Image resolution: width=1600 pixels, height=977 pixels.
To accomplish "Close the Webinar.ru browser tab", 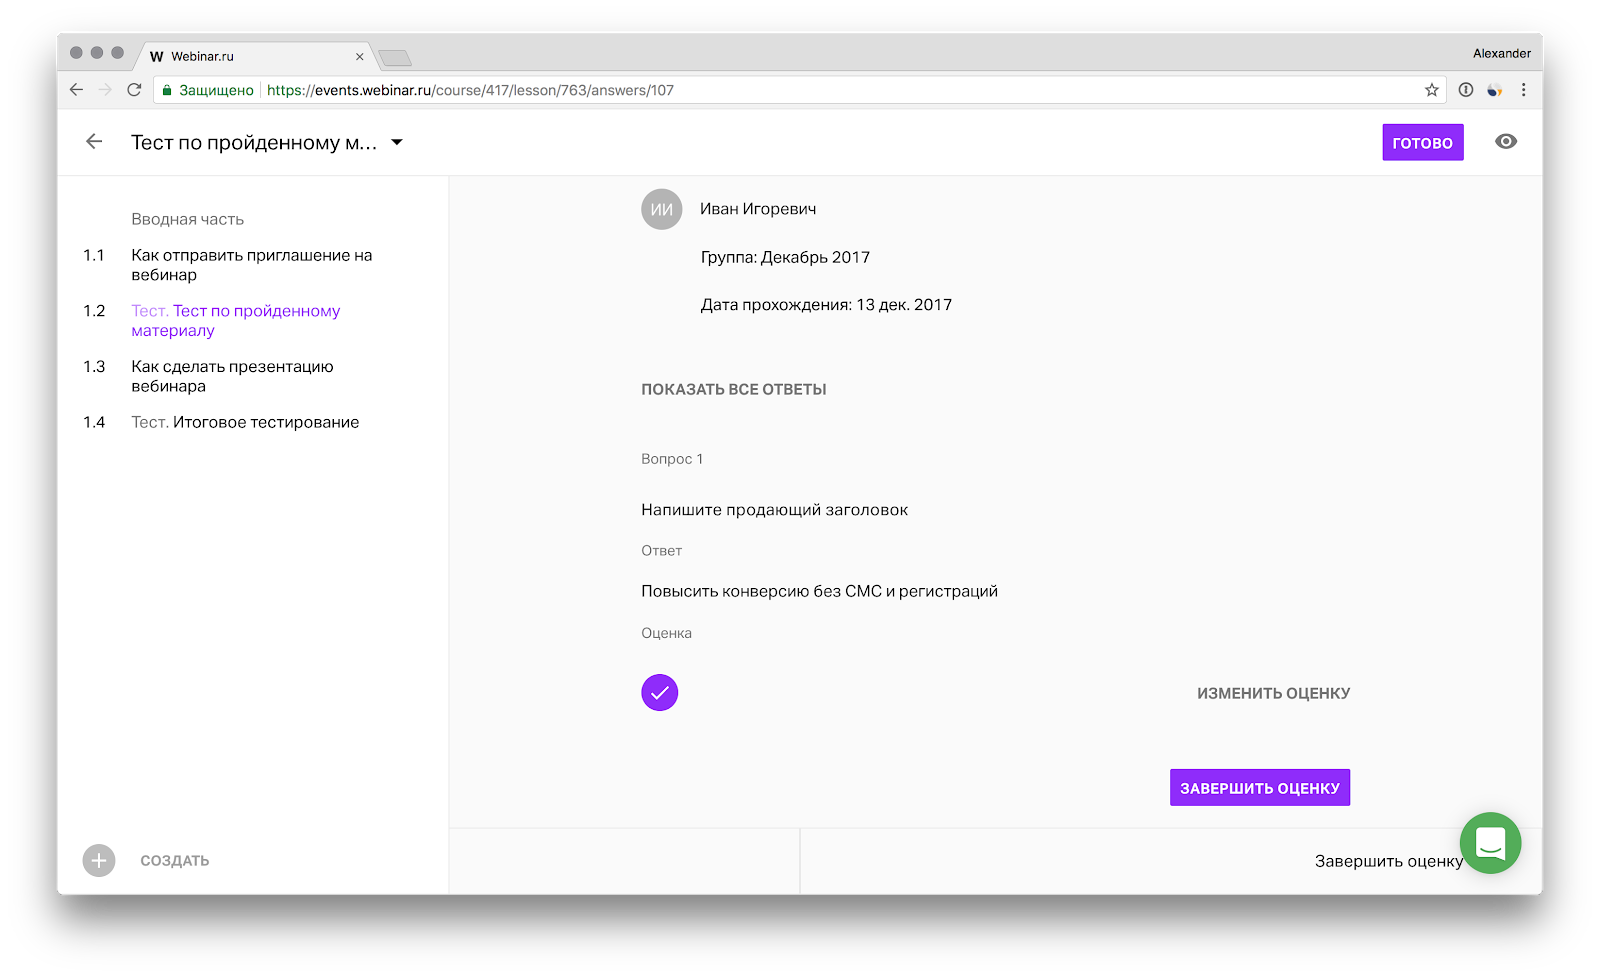I will [359, 57].
